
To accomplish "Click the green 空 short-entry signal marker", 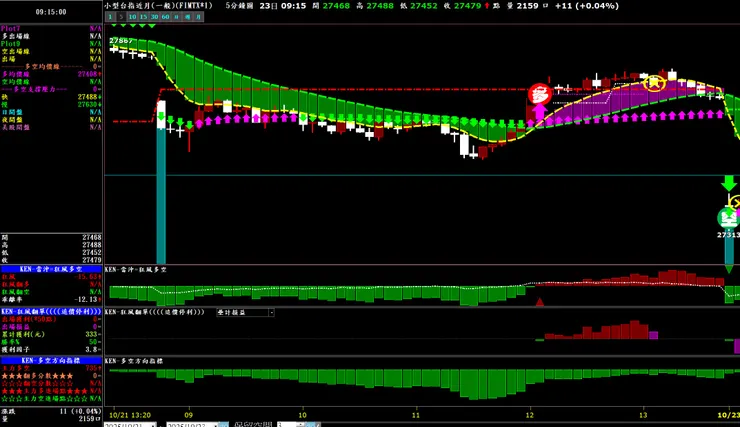I will (x=728, y=218).
